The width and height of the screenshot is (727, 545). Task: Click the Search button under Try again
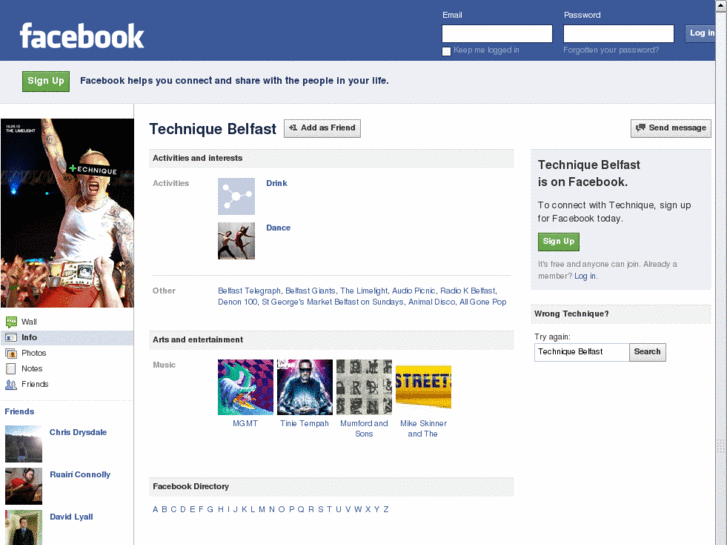pyautogui.click(x=647, y=352)
